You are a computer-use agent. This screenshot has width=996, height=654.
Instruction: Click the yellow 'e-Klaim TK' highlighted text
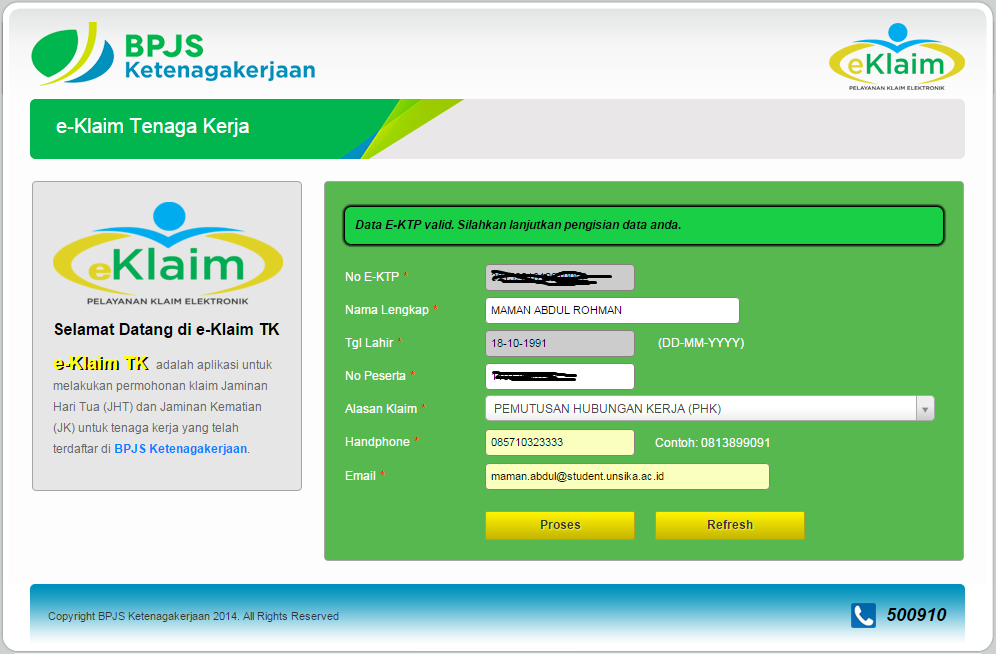(102, 364)
